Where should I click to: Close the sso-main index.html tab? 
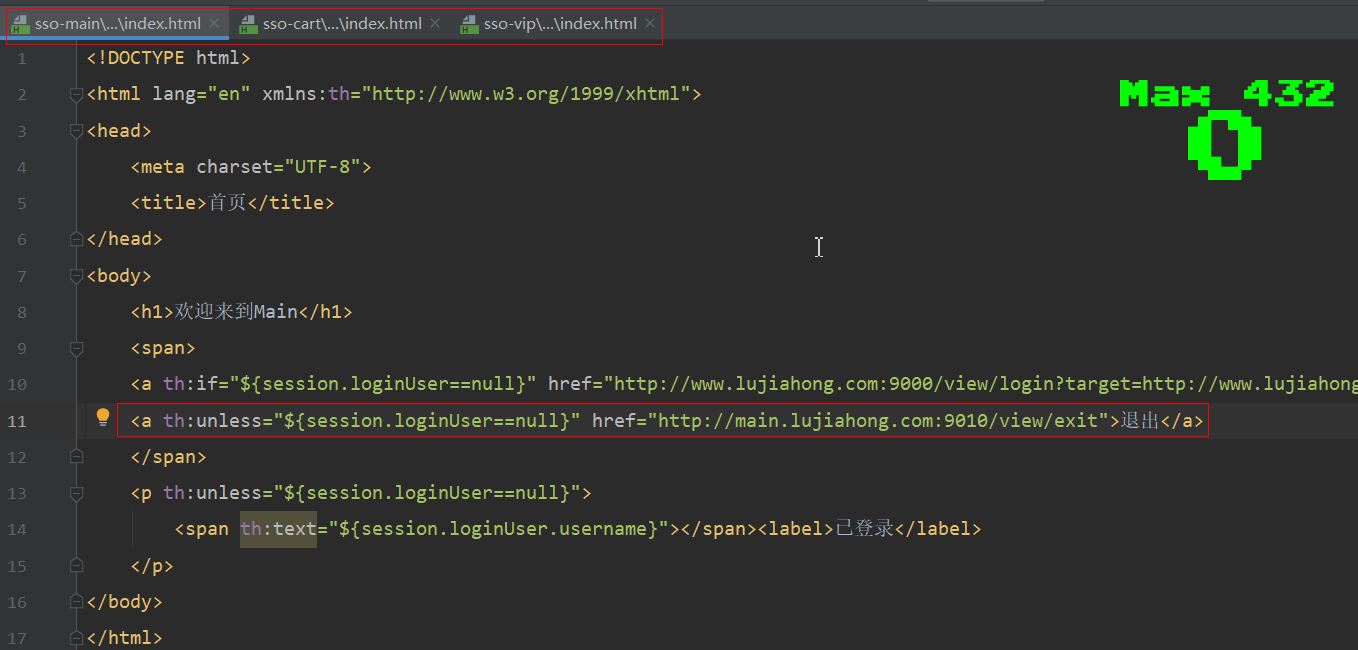pos(214,23)
